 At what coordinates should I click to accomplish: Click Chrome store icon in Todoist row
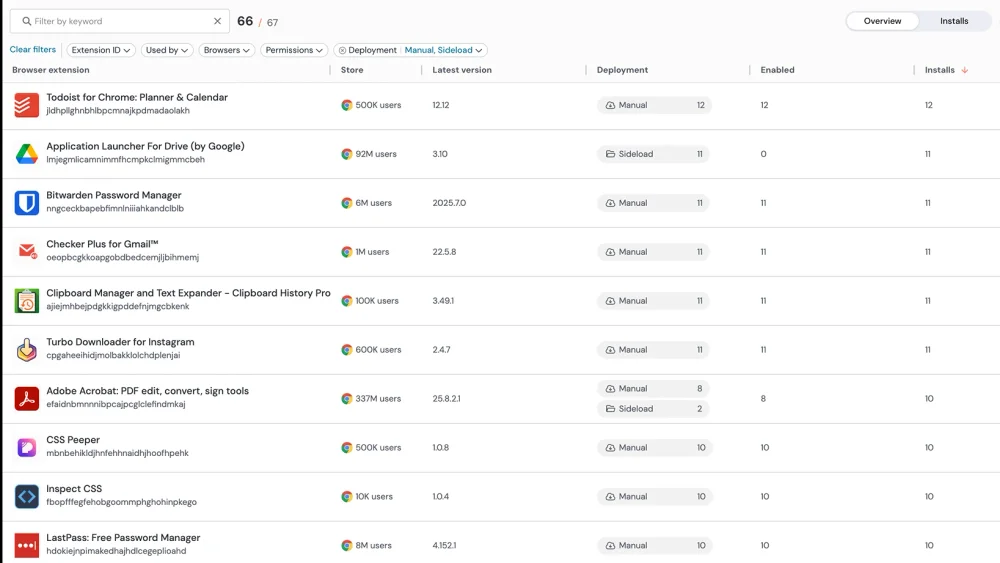coord(346,105)
